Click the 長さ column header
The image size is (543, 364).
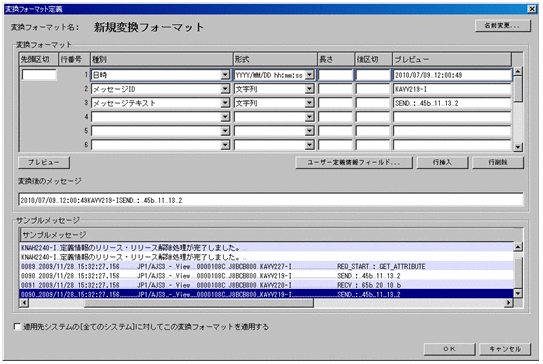(336, 59)
